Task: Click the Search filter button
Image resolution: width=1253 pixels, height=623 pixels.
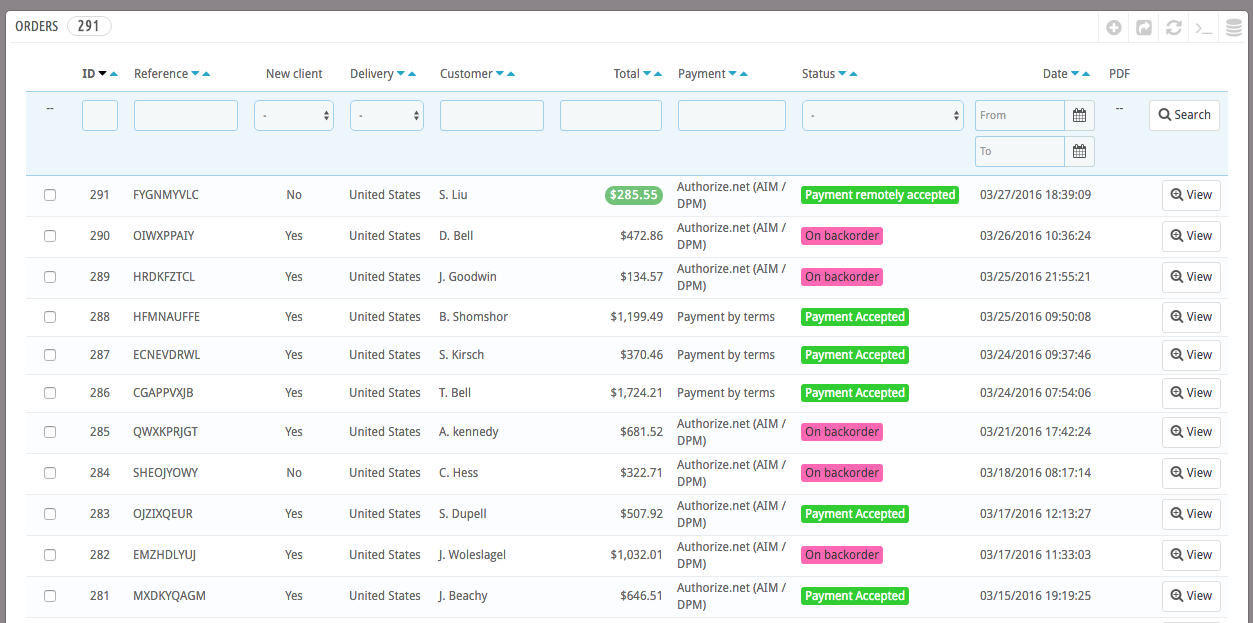Action: (x=1184, y=115)
